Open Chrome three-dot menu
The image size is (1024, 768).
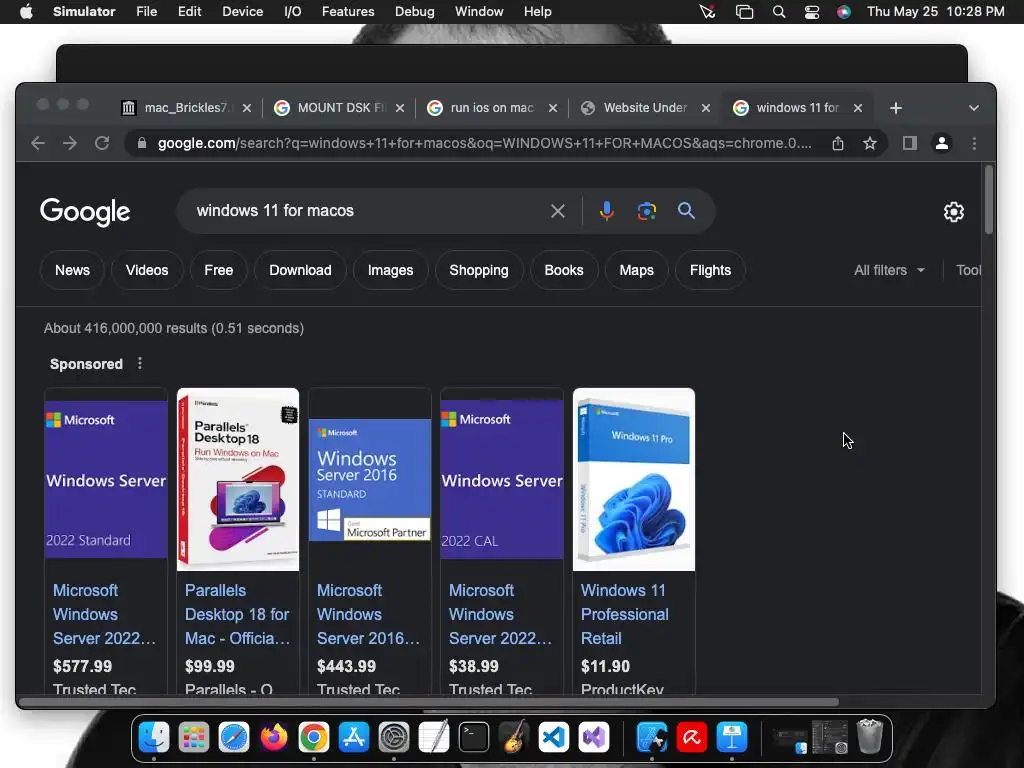tap(974, 143)
